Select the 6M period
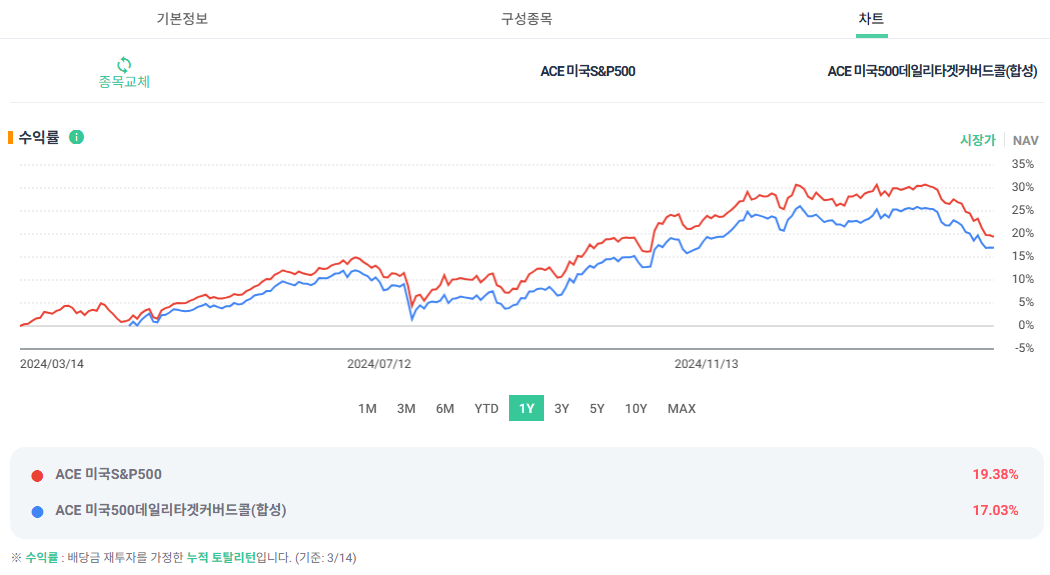The height and width of the screenshot is (575, 1050). tap(445, 408)
